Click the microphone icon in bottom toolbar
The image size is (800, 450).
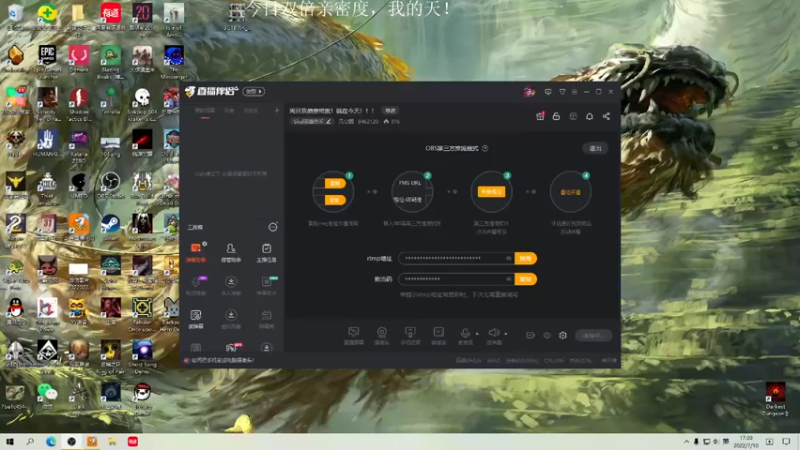coord(465,333)
